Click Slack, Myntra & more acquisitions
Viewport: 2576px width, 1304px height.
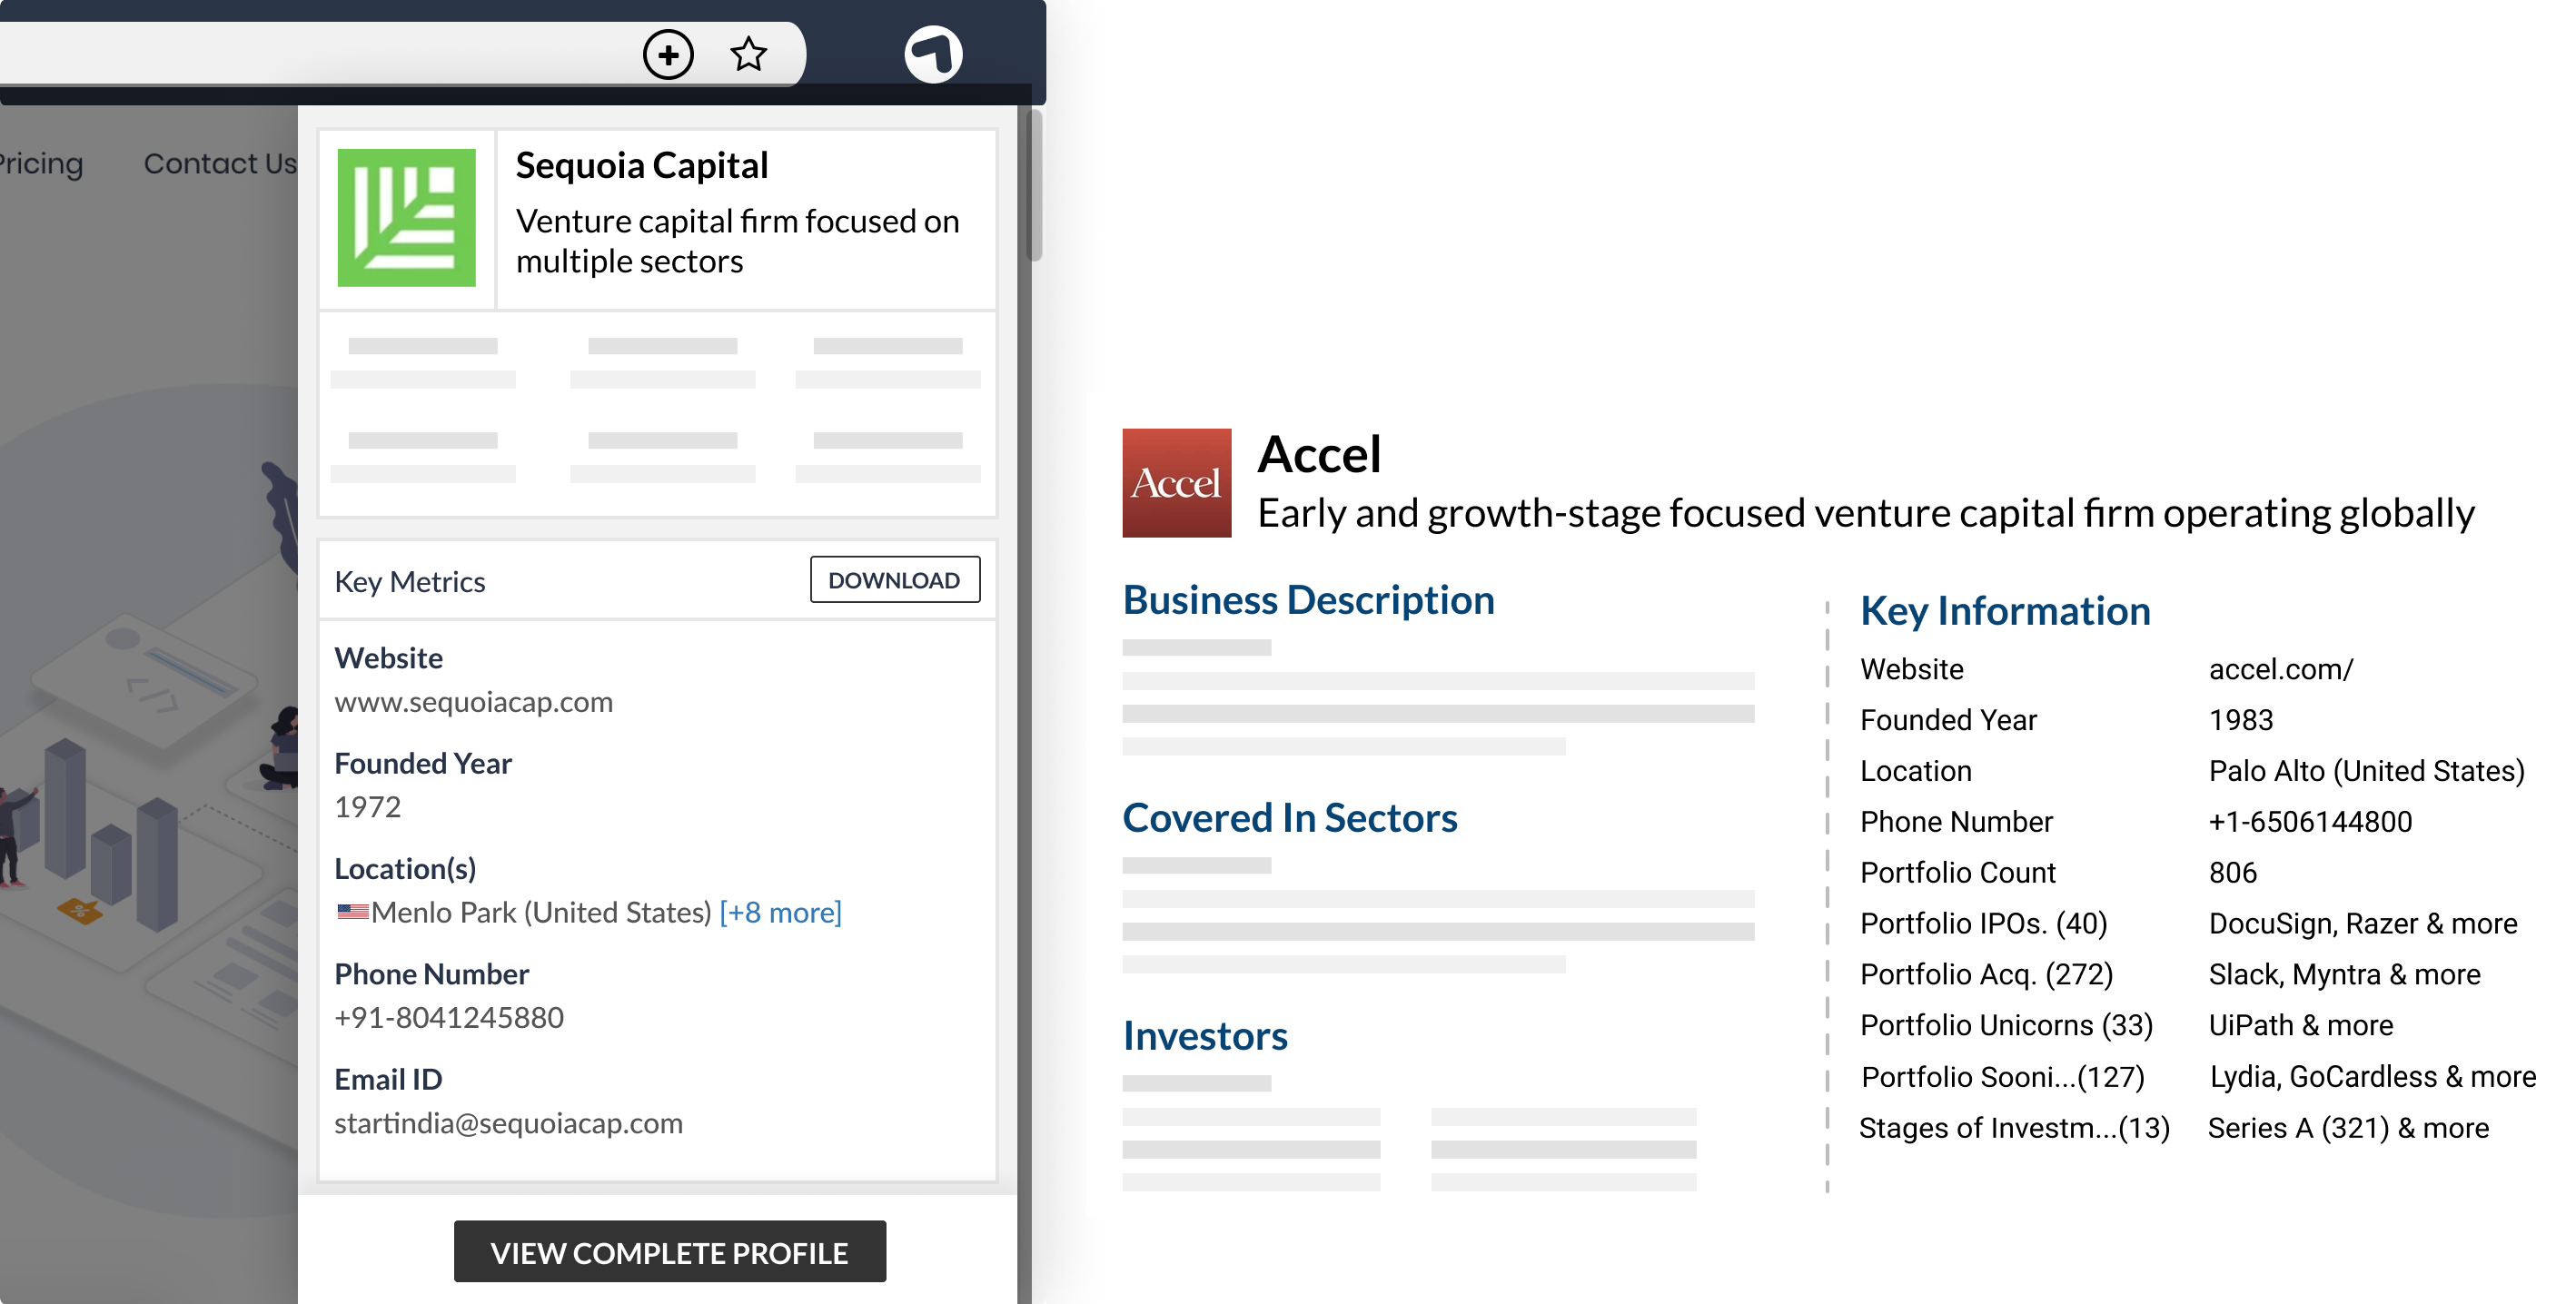point(2344,974)
